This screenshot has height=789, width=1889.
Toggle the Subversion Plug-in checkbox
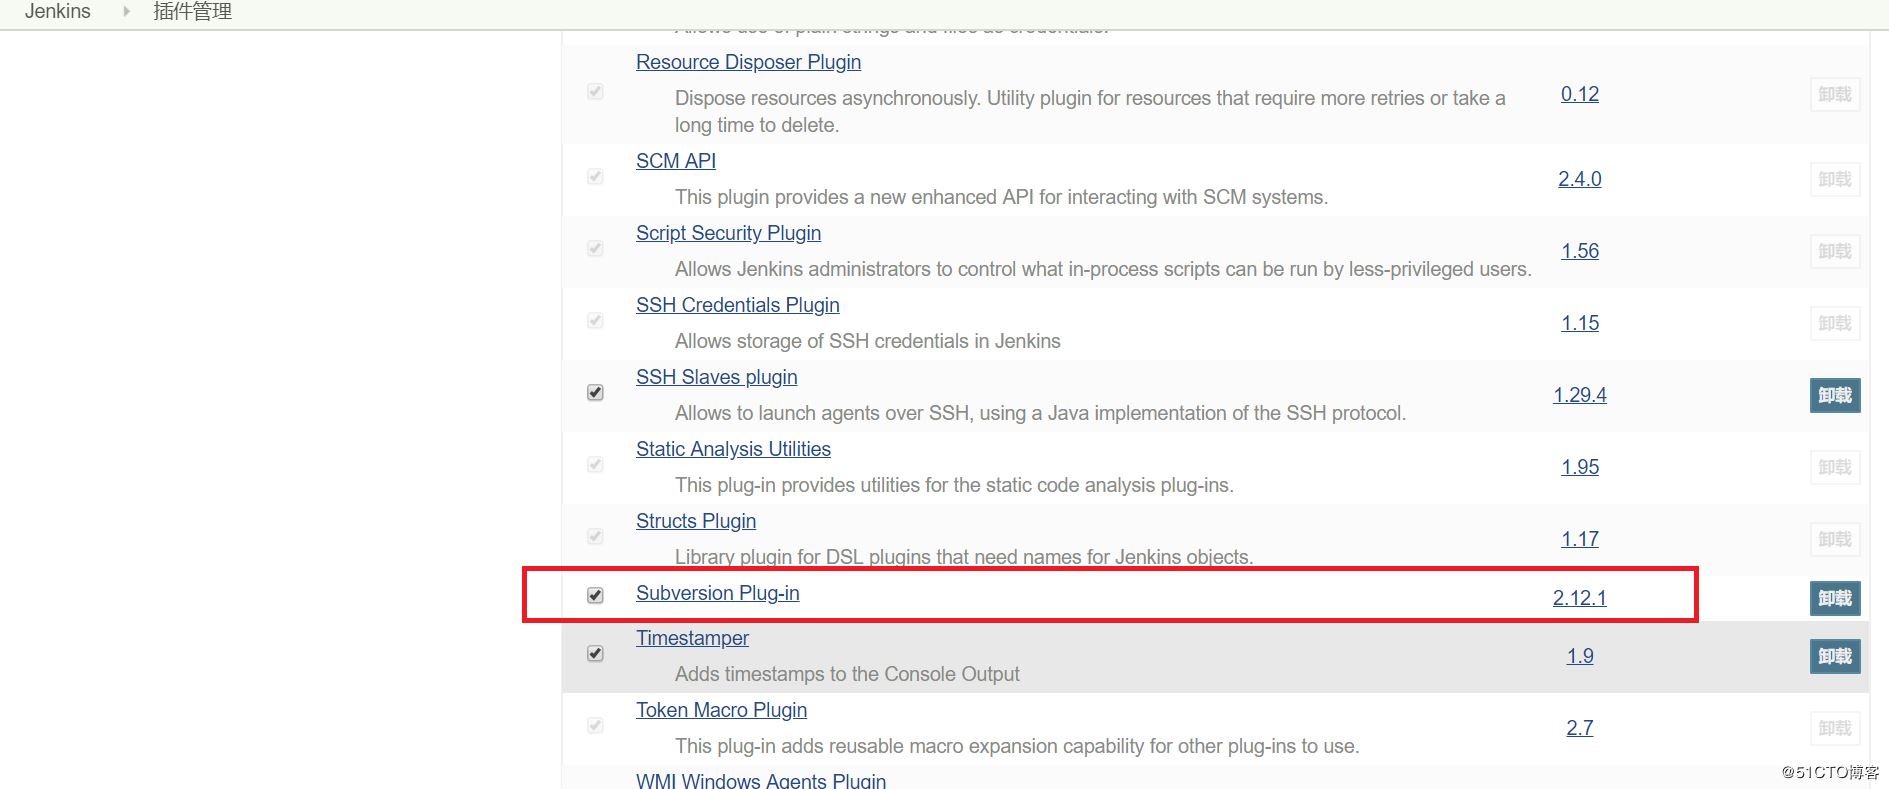point(595,596)
